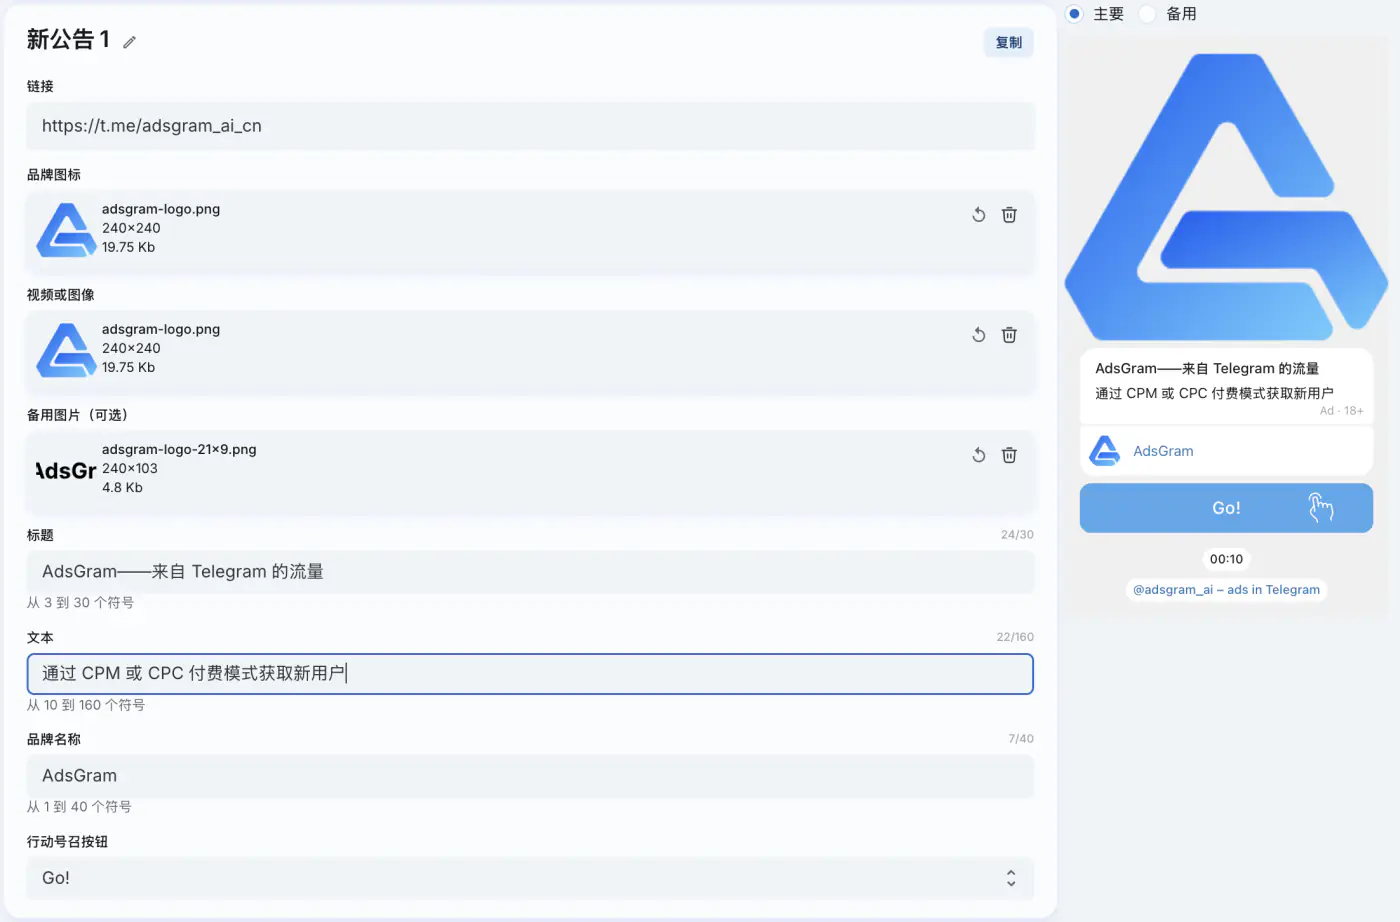Click the 00:10 timer badge

point(1226,559)
